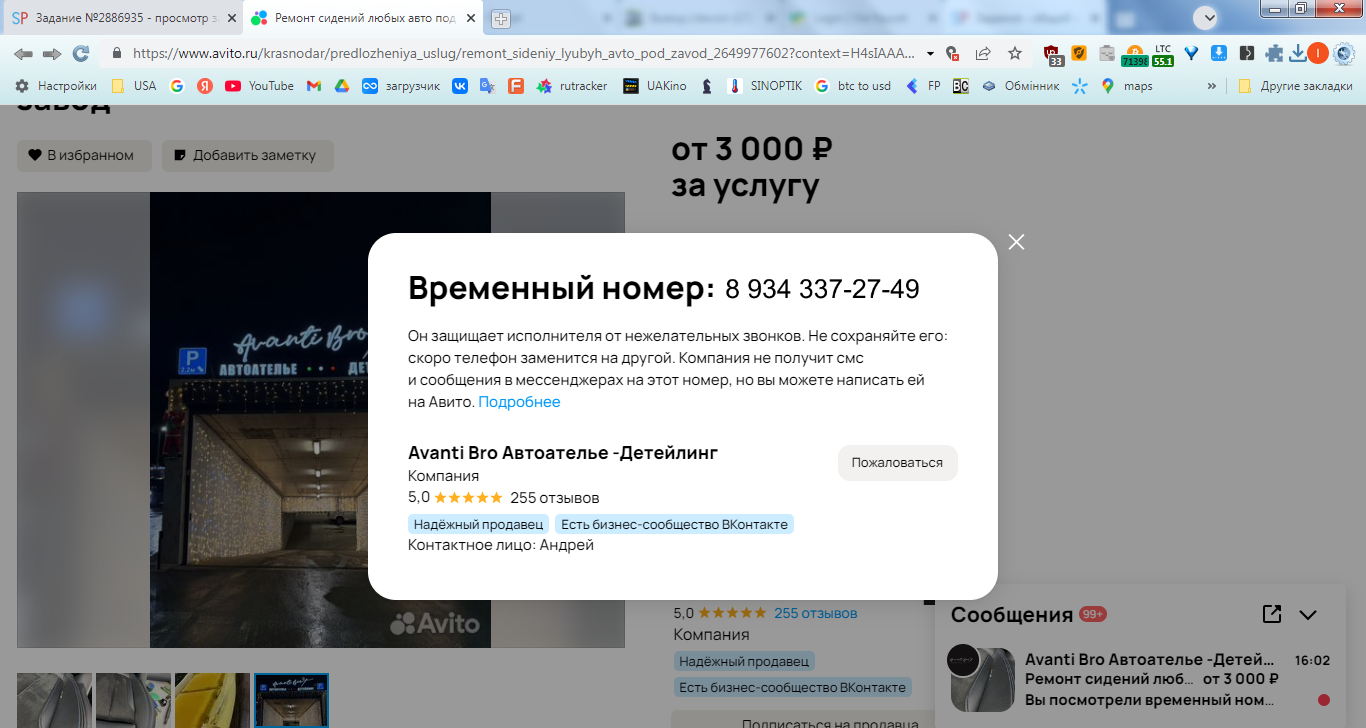Open the maps bookmark

[1126, 86]
